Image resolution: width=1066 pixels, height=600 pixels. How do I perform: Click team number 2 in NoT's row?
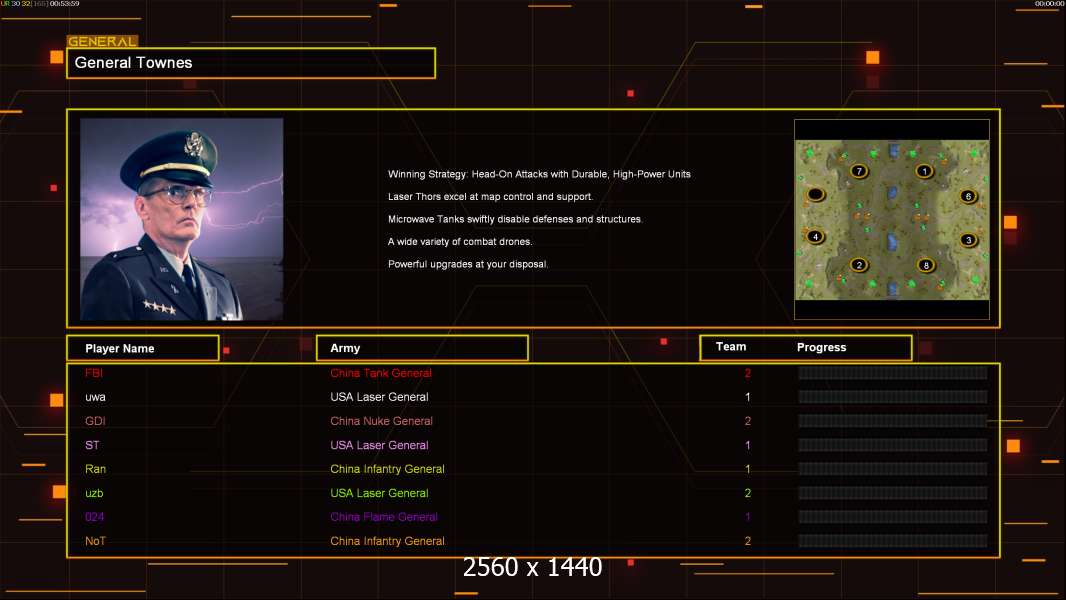748,541
